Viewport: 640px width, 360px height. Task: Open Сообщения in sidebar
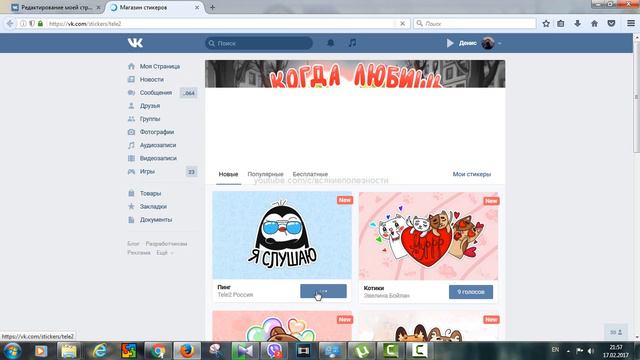pyautogui.click(x=156, y=93)
